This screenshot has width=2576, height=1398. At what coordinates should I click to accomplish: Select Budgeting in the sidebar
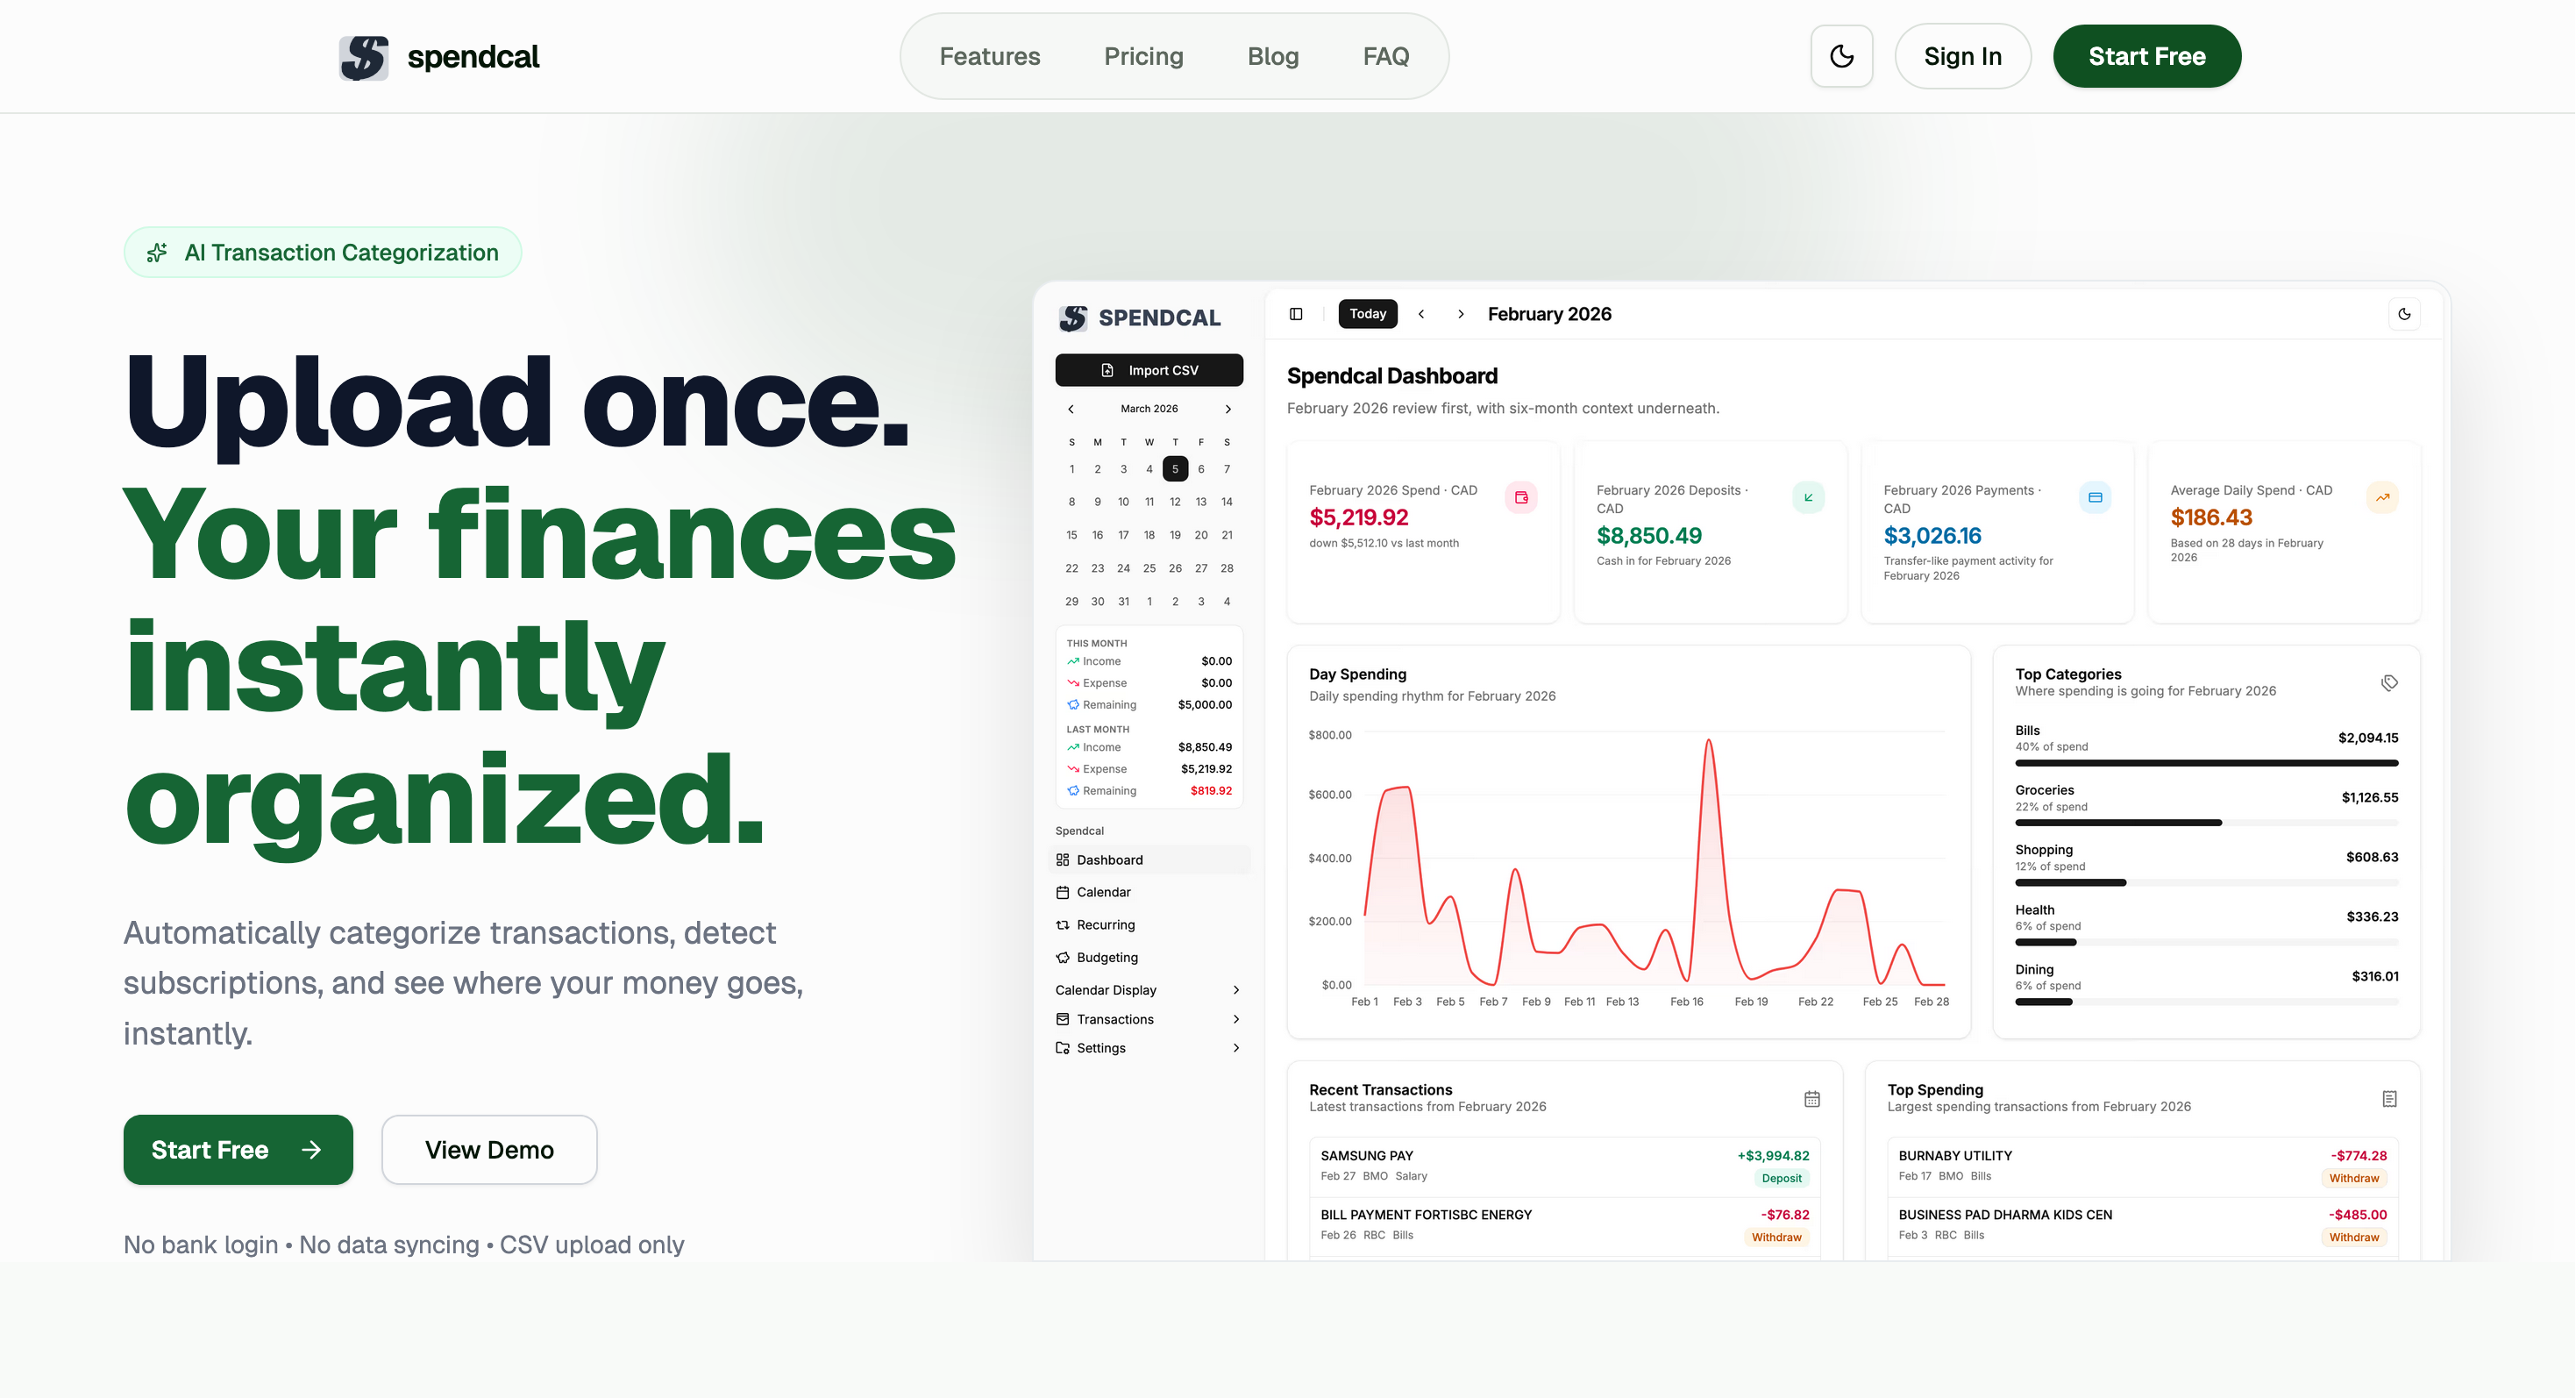1148,957
